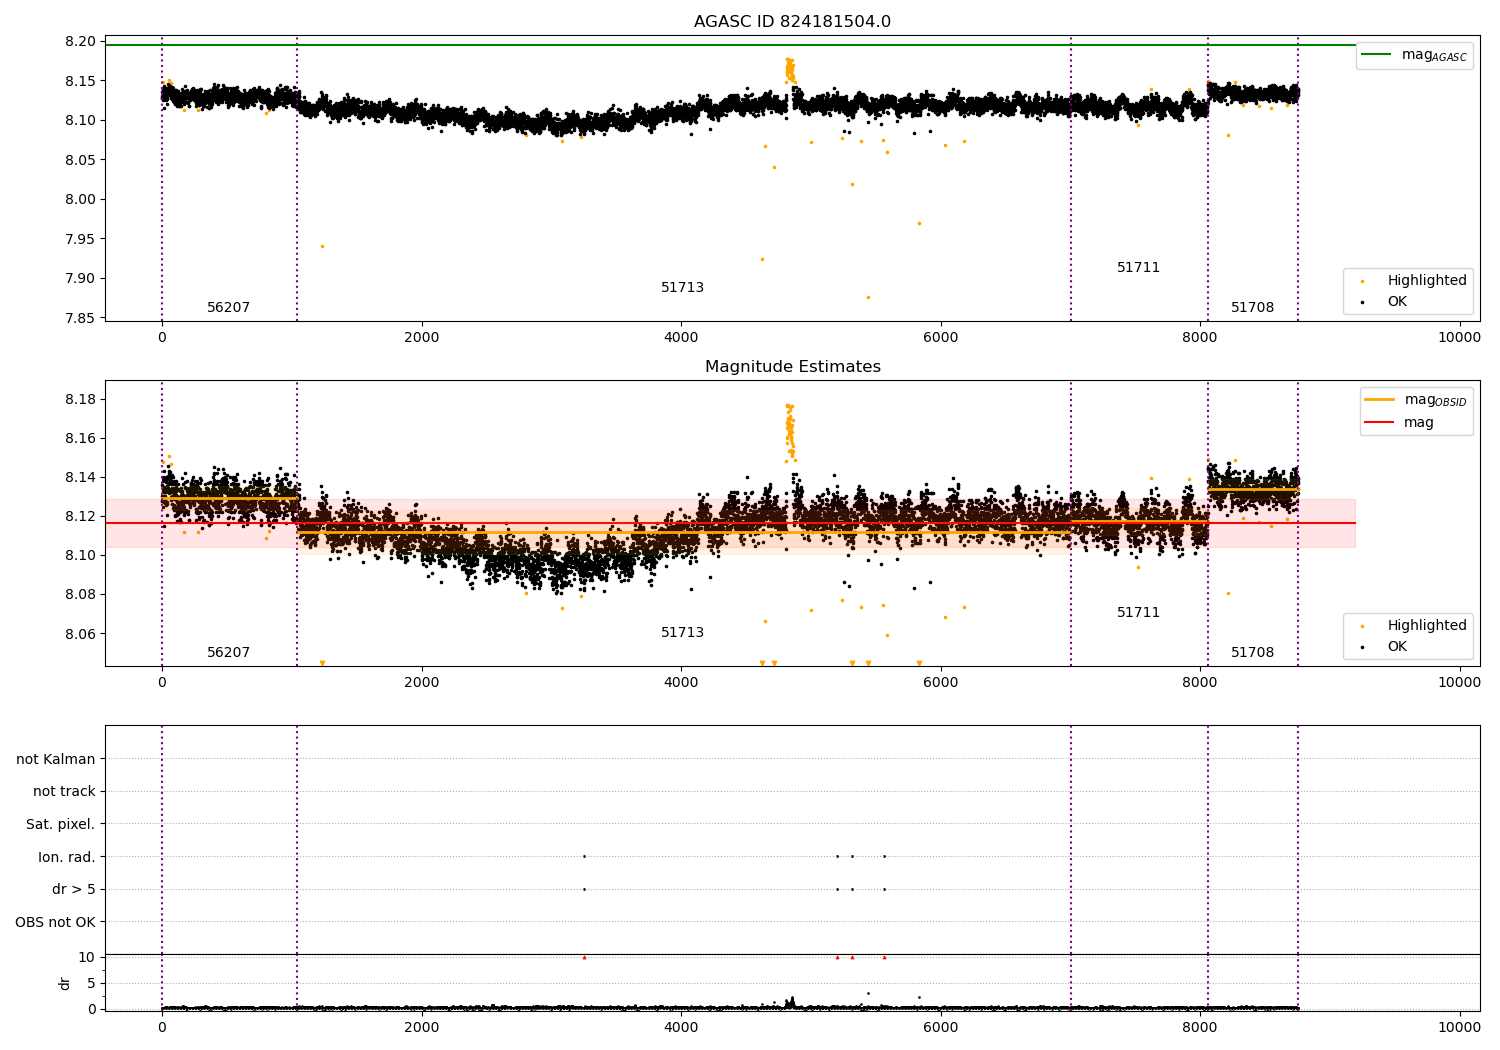Click the title "AGASC ID 824181504.0"

(x=792, y=22)
